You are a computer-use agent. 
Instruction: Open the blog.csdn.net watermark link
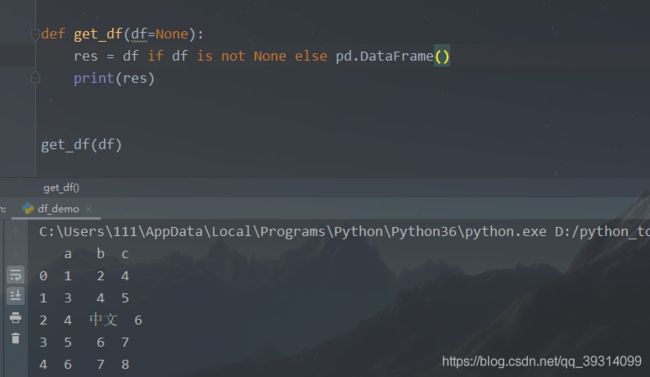click(x=541, y=361)
